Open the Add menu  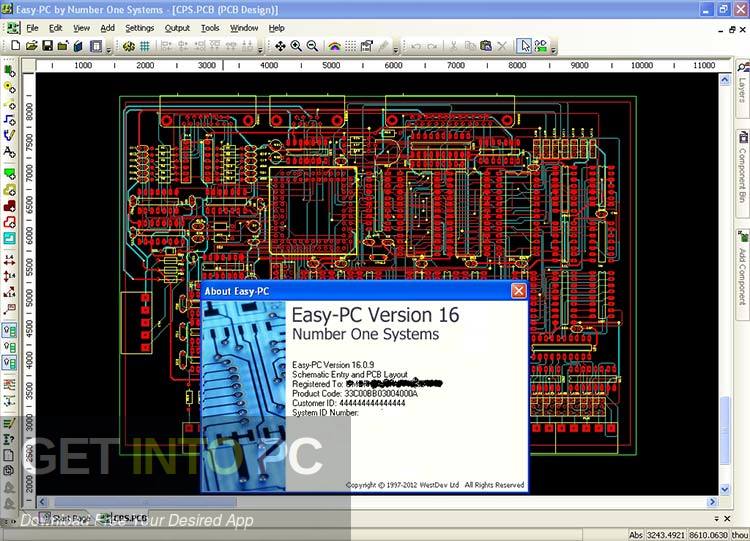tap(107, 28)
